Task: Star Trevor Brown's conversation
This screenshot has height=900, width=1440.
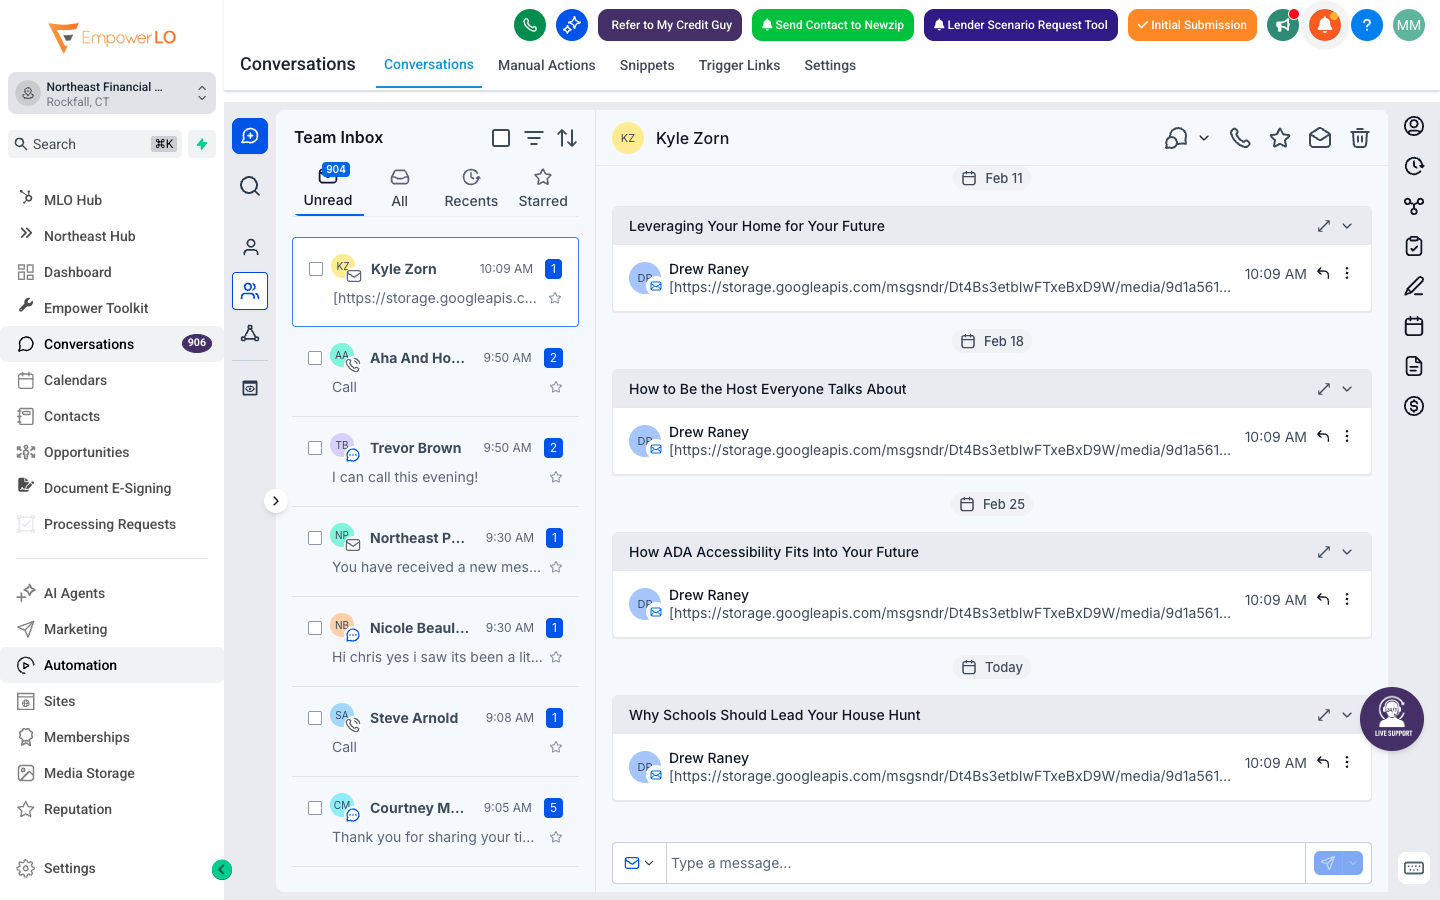Action: click(555, 477)
